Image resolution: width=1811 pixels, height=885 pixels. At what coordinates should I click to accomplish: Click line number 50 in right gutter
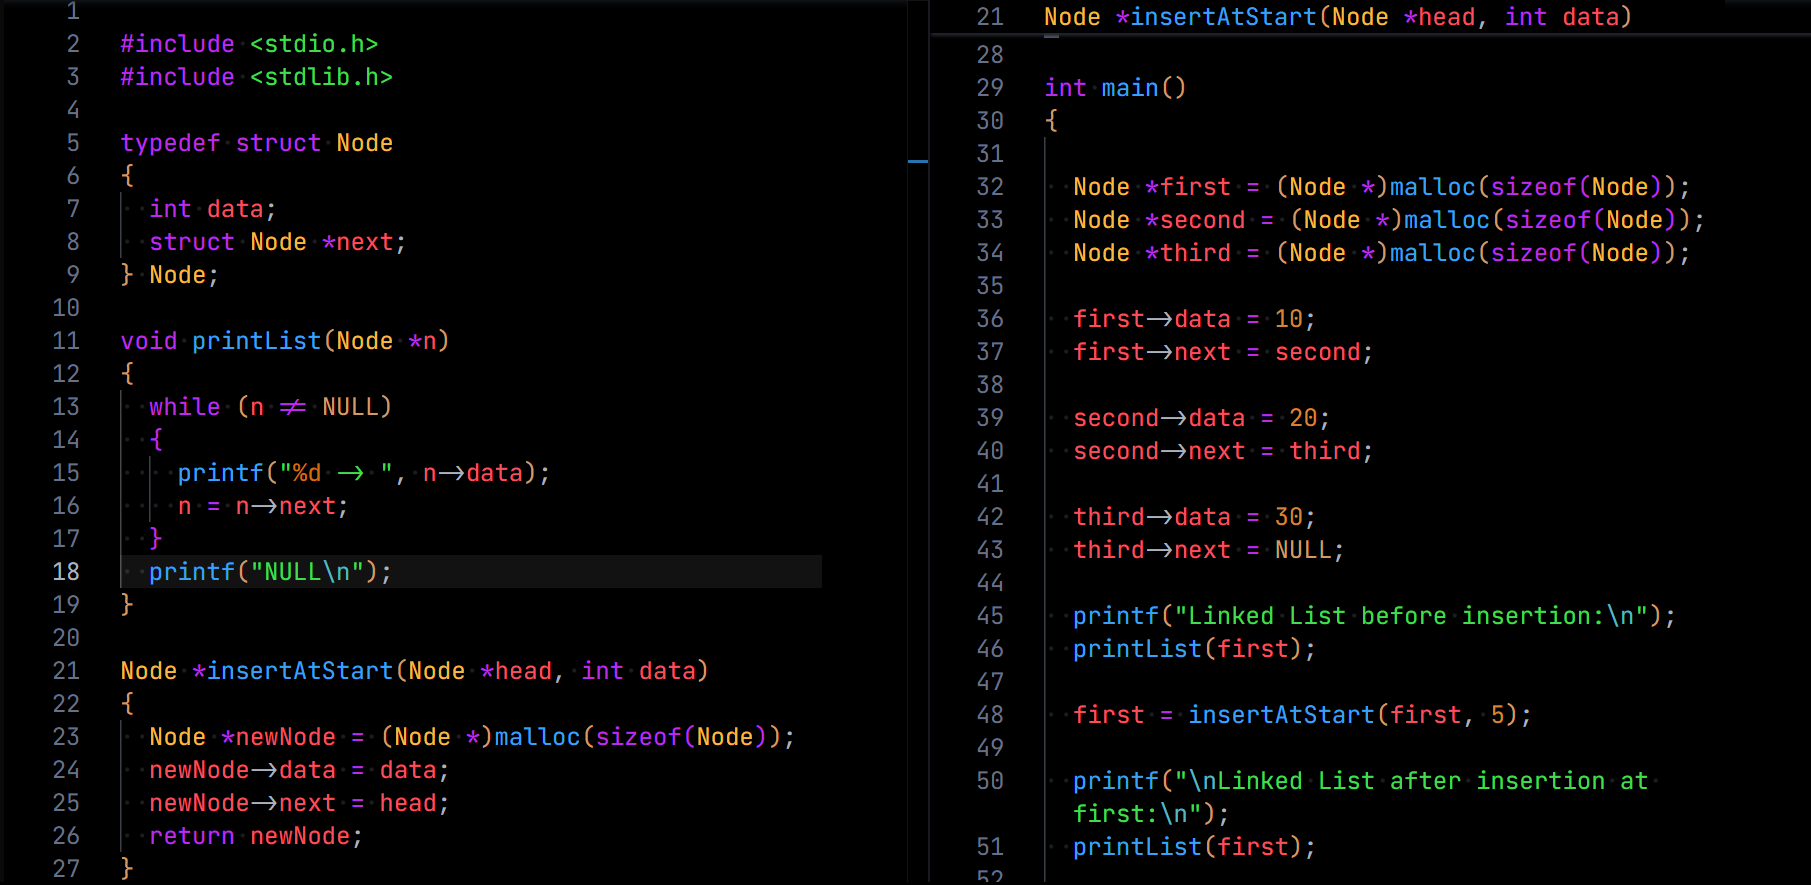990,781
